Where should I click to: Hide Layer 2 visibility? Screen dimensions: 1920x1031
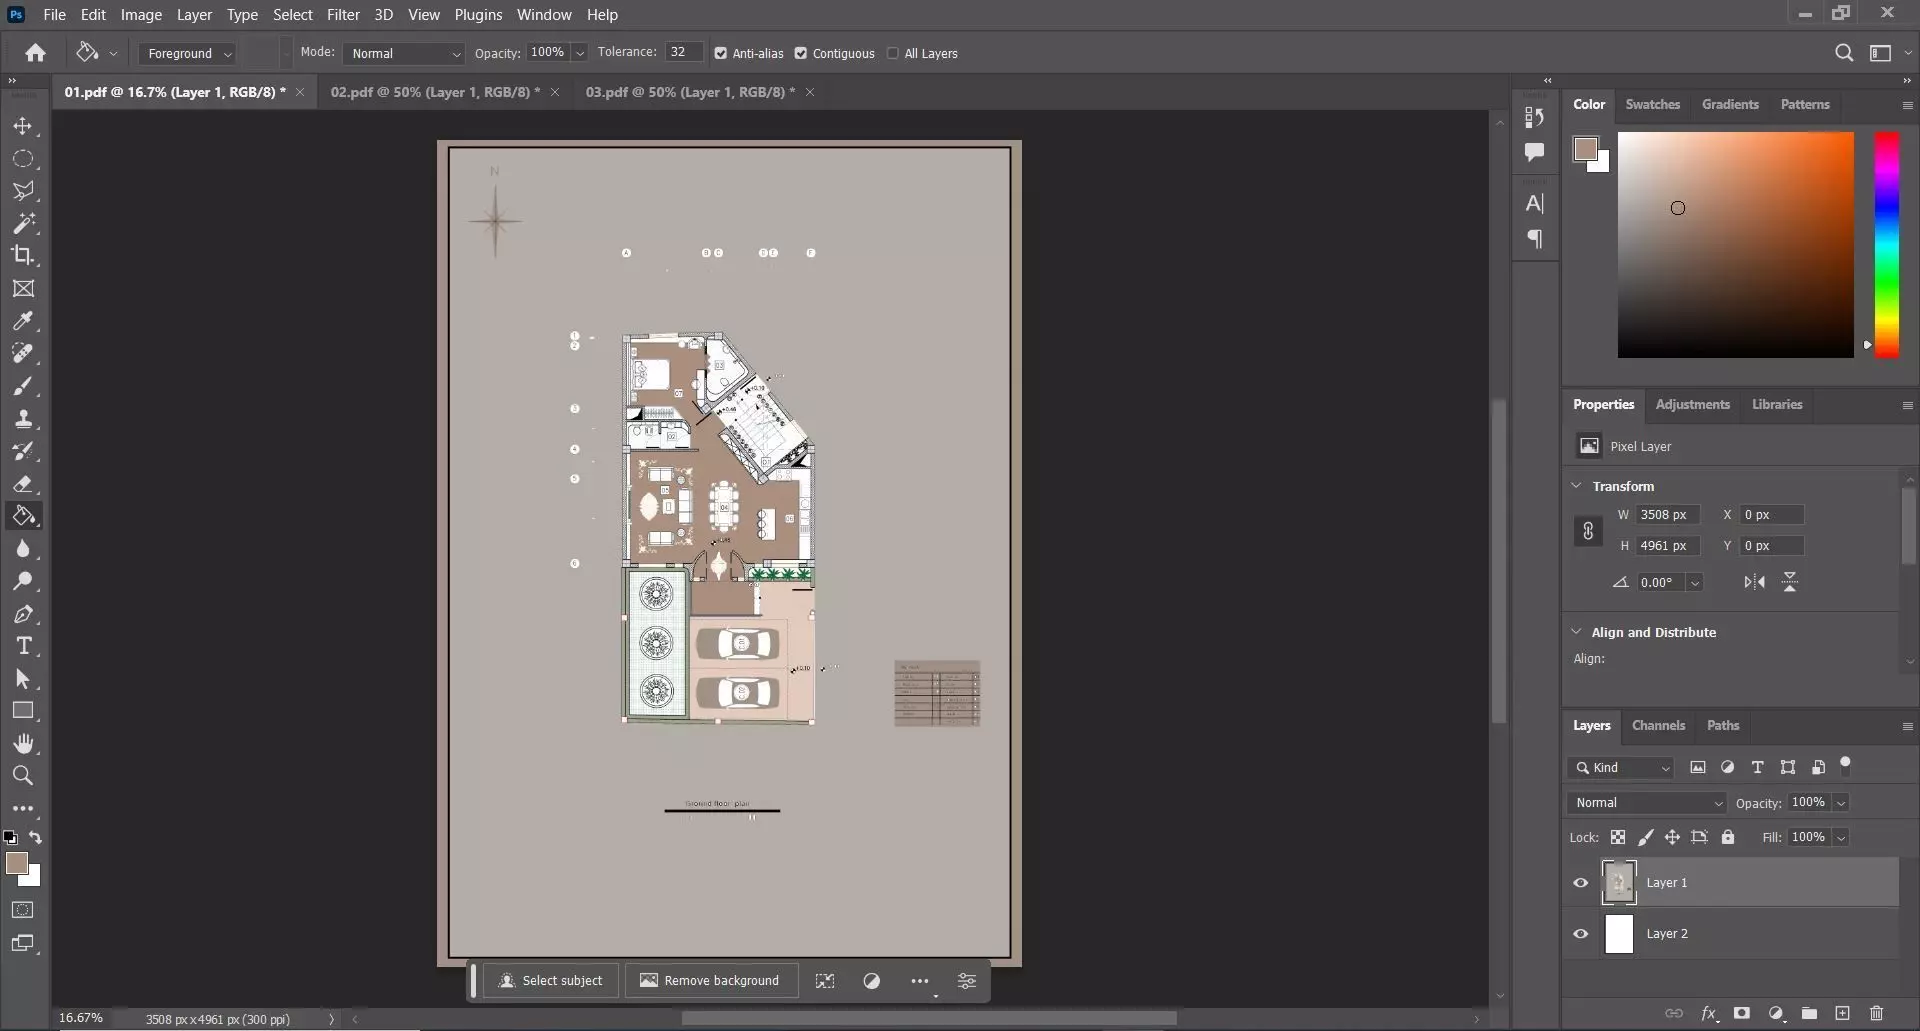(1581, 934)
